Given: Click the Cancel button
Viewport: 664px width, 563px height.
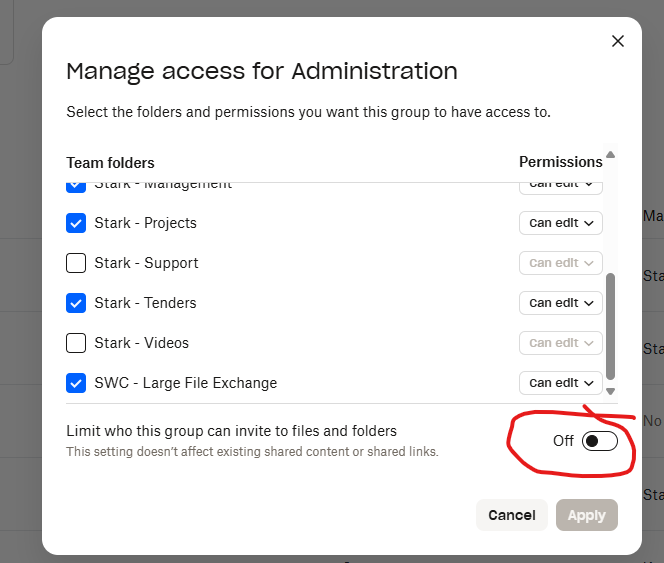Looking at the screenshot, I should pos(511,515).
